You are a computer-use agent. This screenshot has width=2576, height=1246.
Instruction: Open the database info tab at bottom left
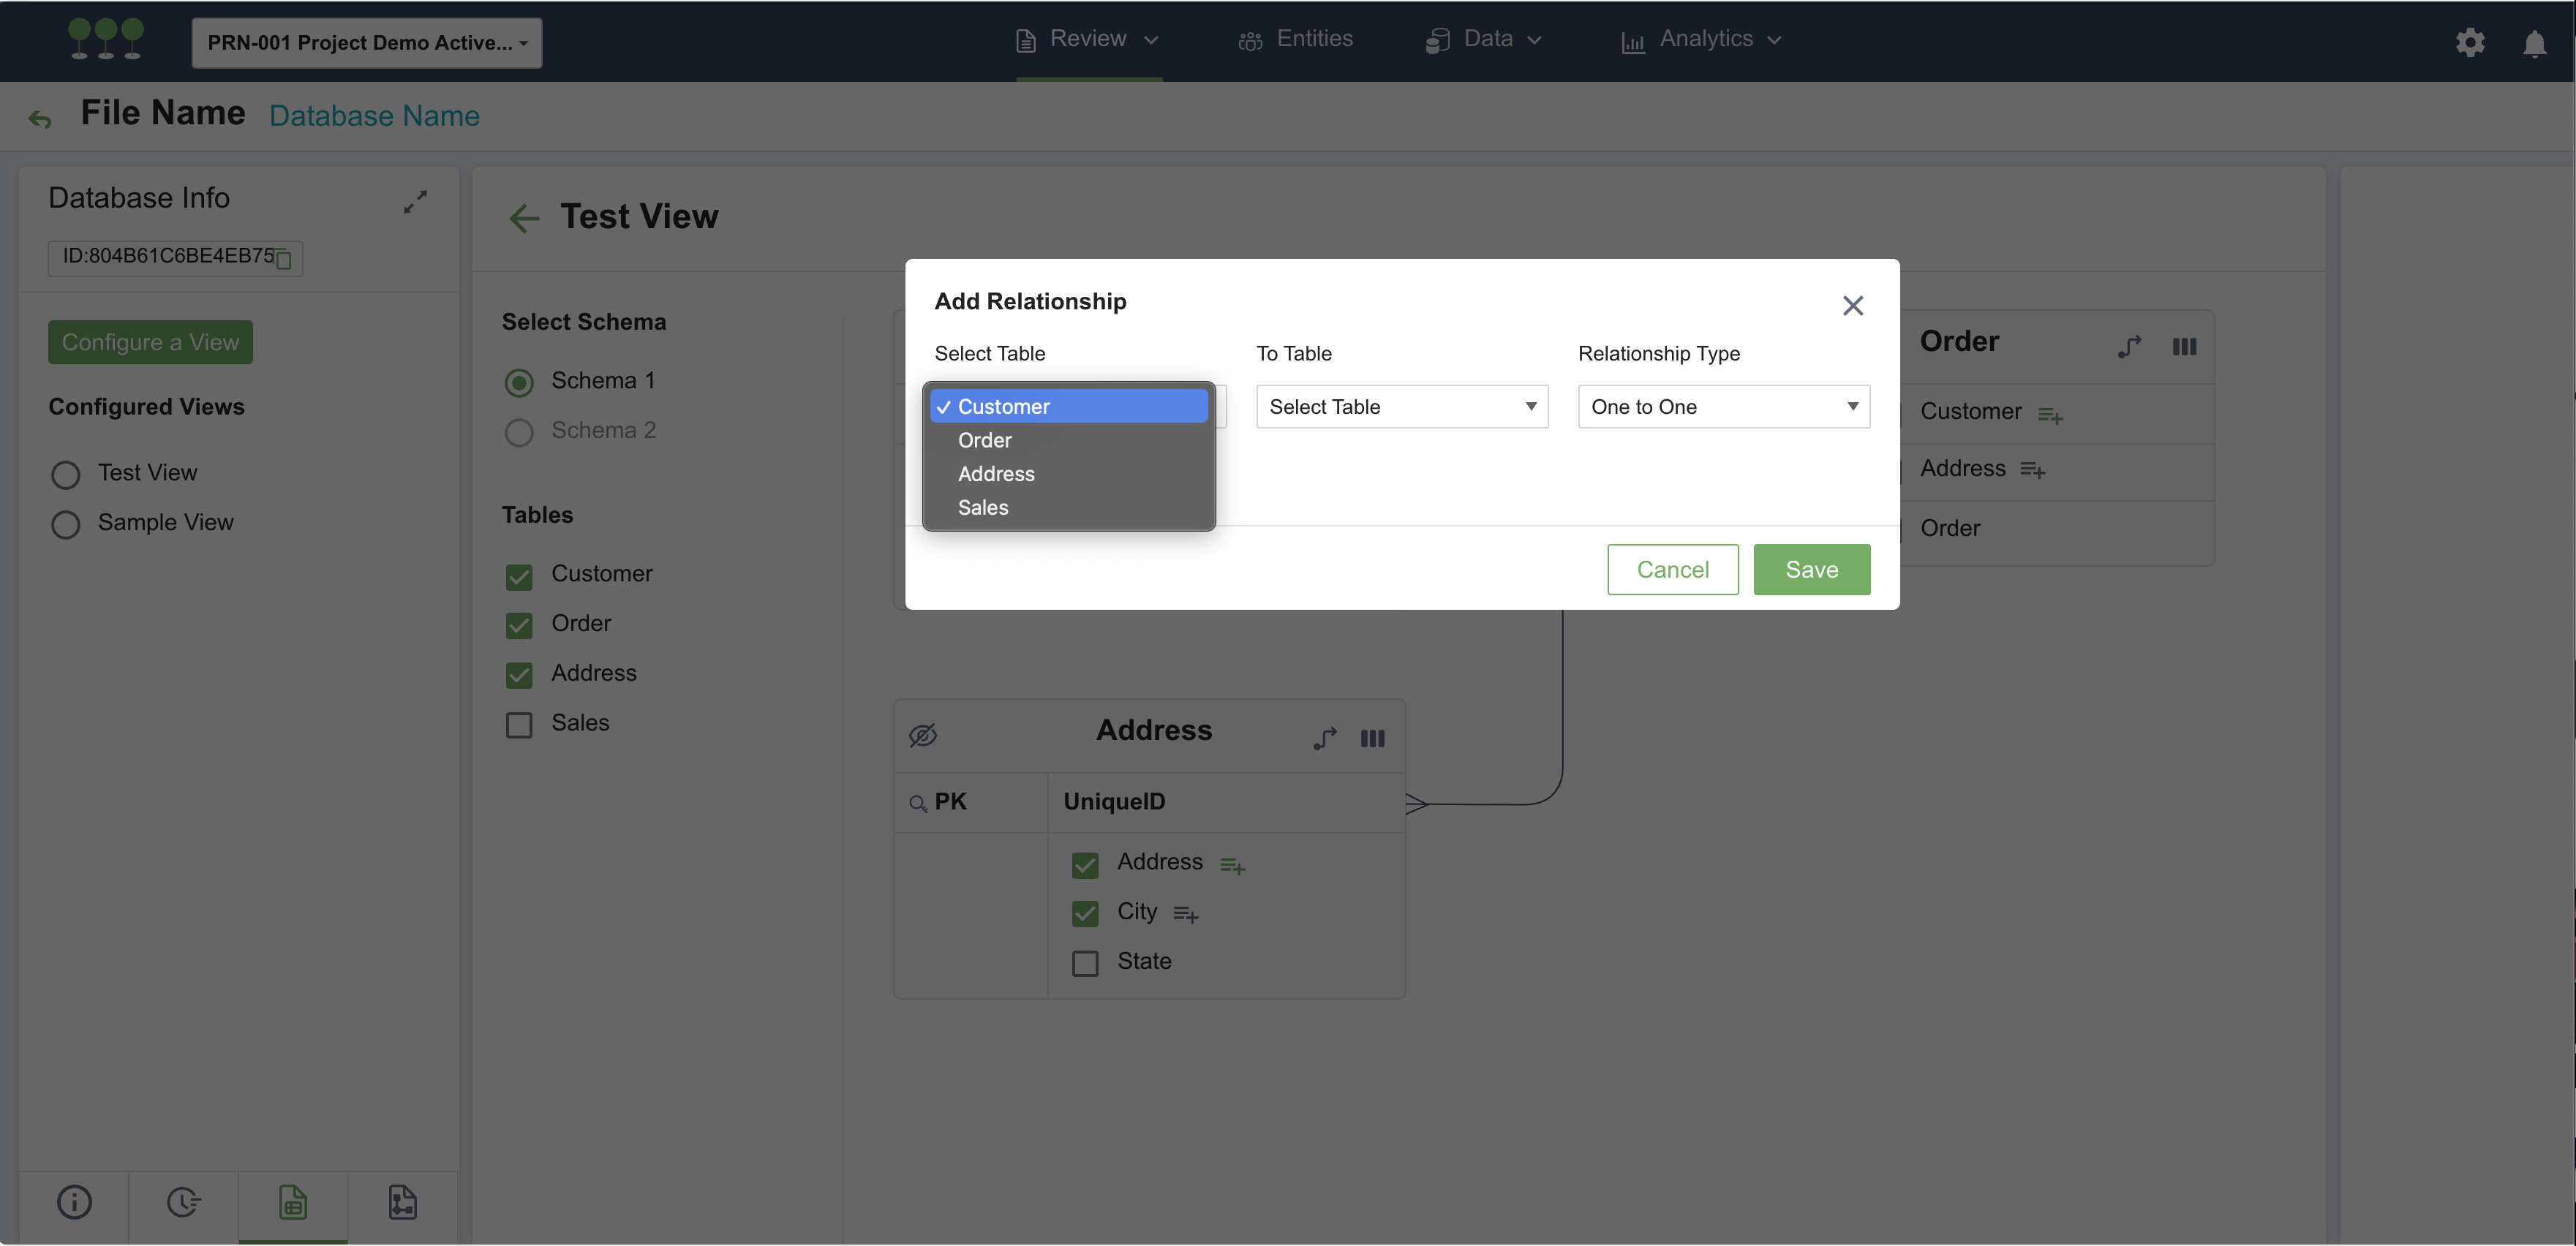74,1202
